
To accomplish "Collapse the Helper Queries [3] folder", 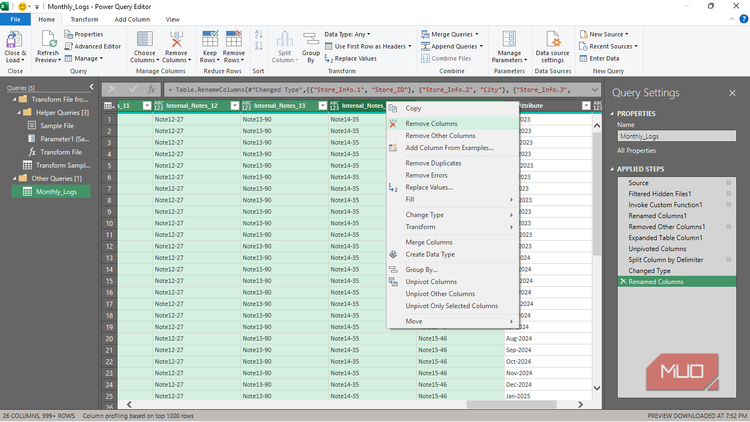I will 19,112.
